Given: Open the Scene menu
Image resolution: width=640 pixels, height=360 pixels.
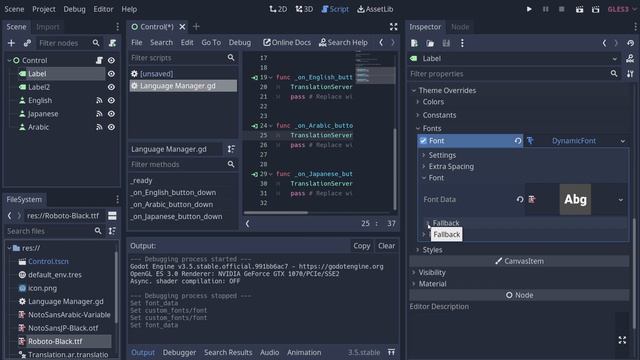Looking at the screenshot, I should pyautogui.click(x=14, y=9).
